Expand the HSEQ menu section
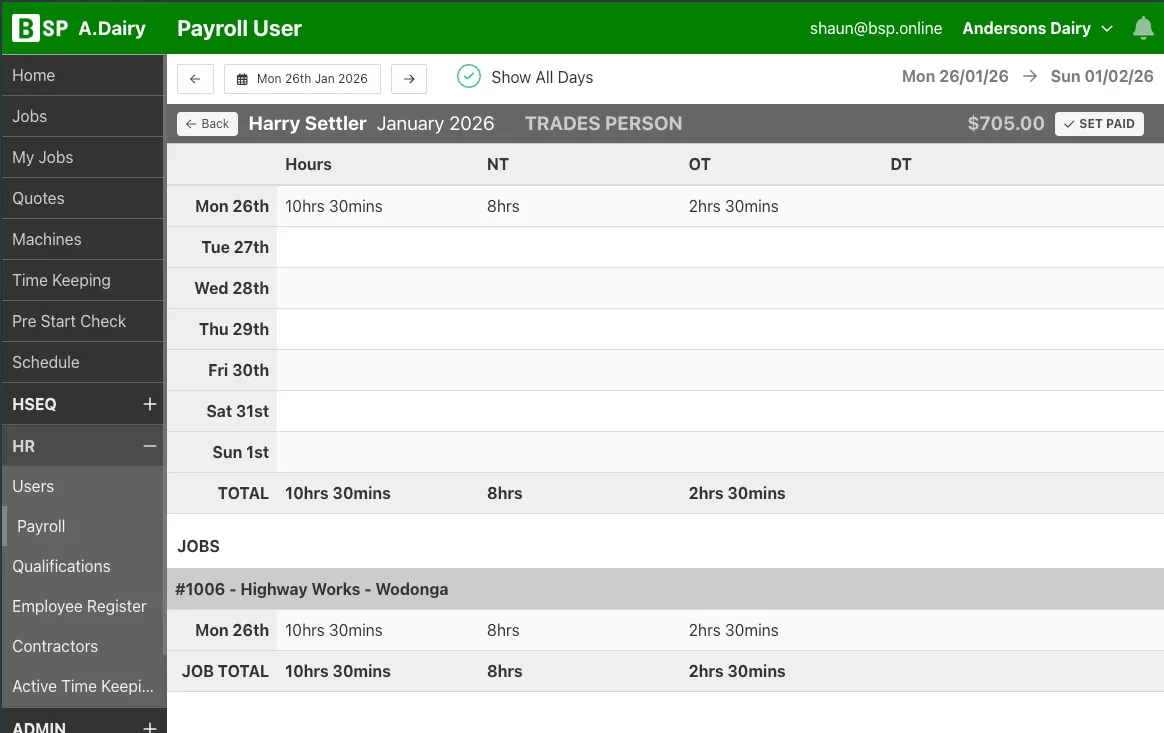 pos(149,404)
